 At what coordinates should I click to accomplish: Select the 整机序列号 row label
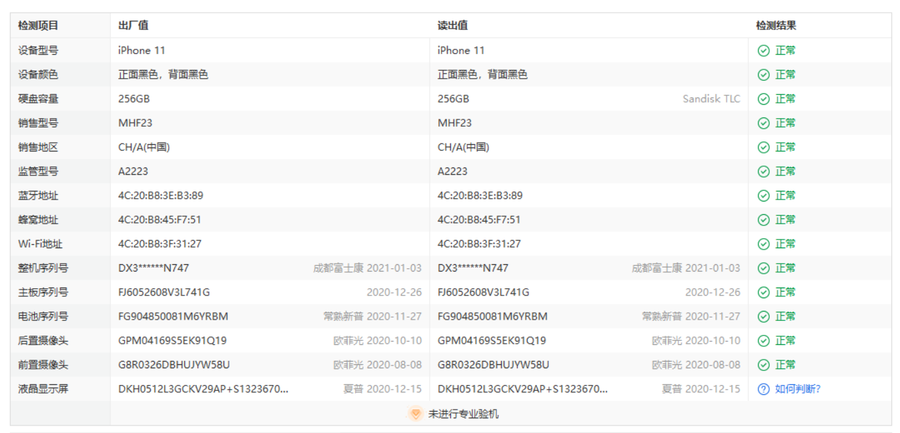(43, 268)
